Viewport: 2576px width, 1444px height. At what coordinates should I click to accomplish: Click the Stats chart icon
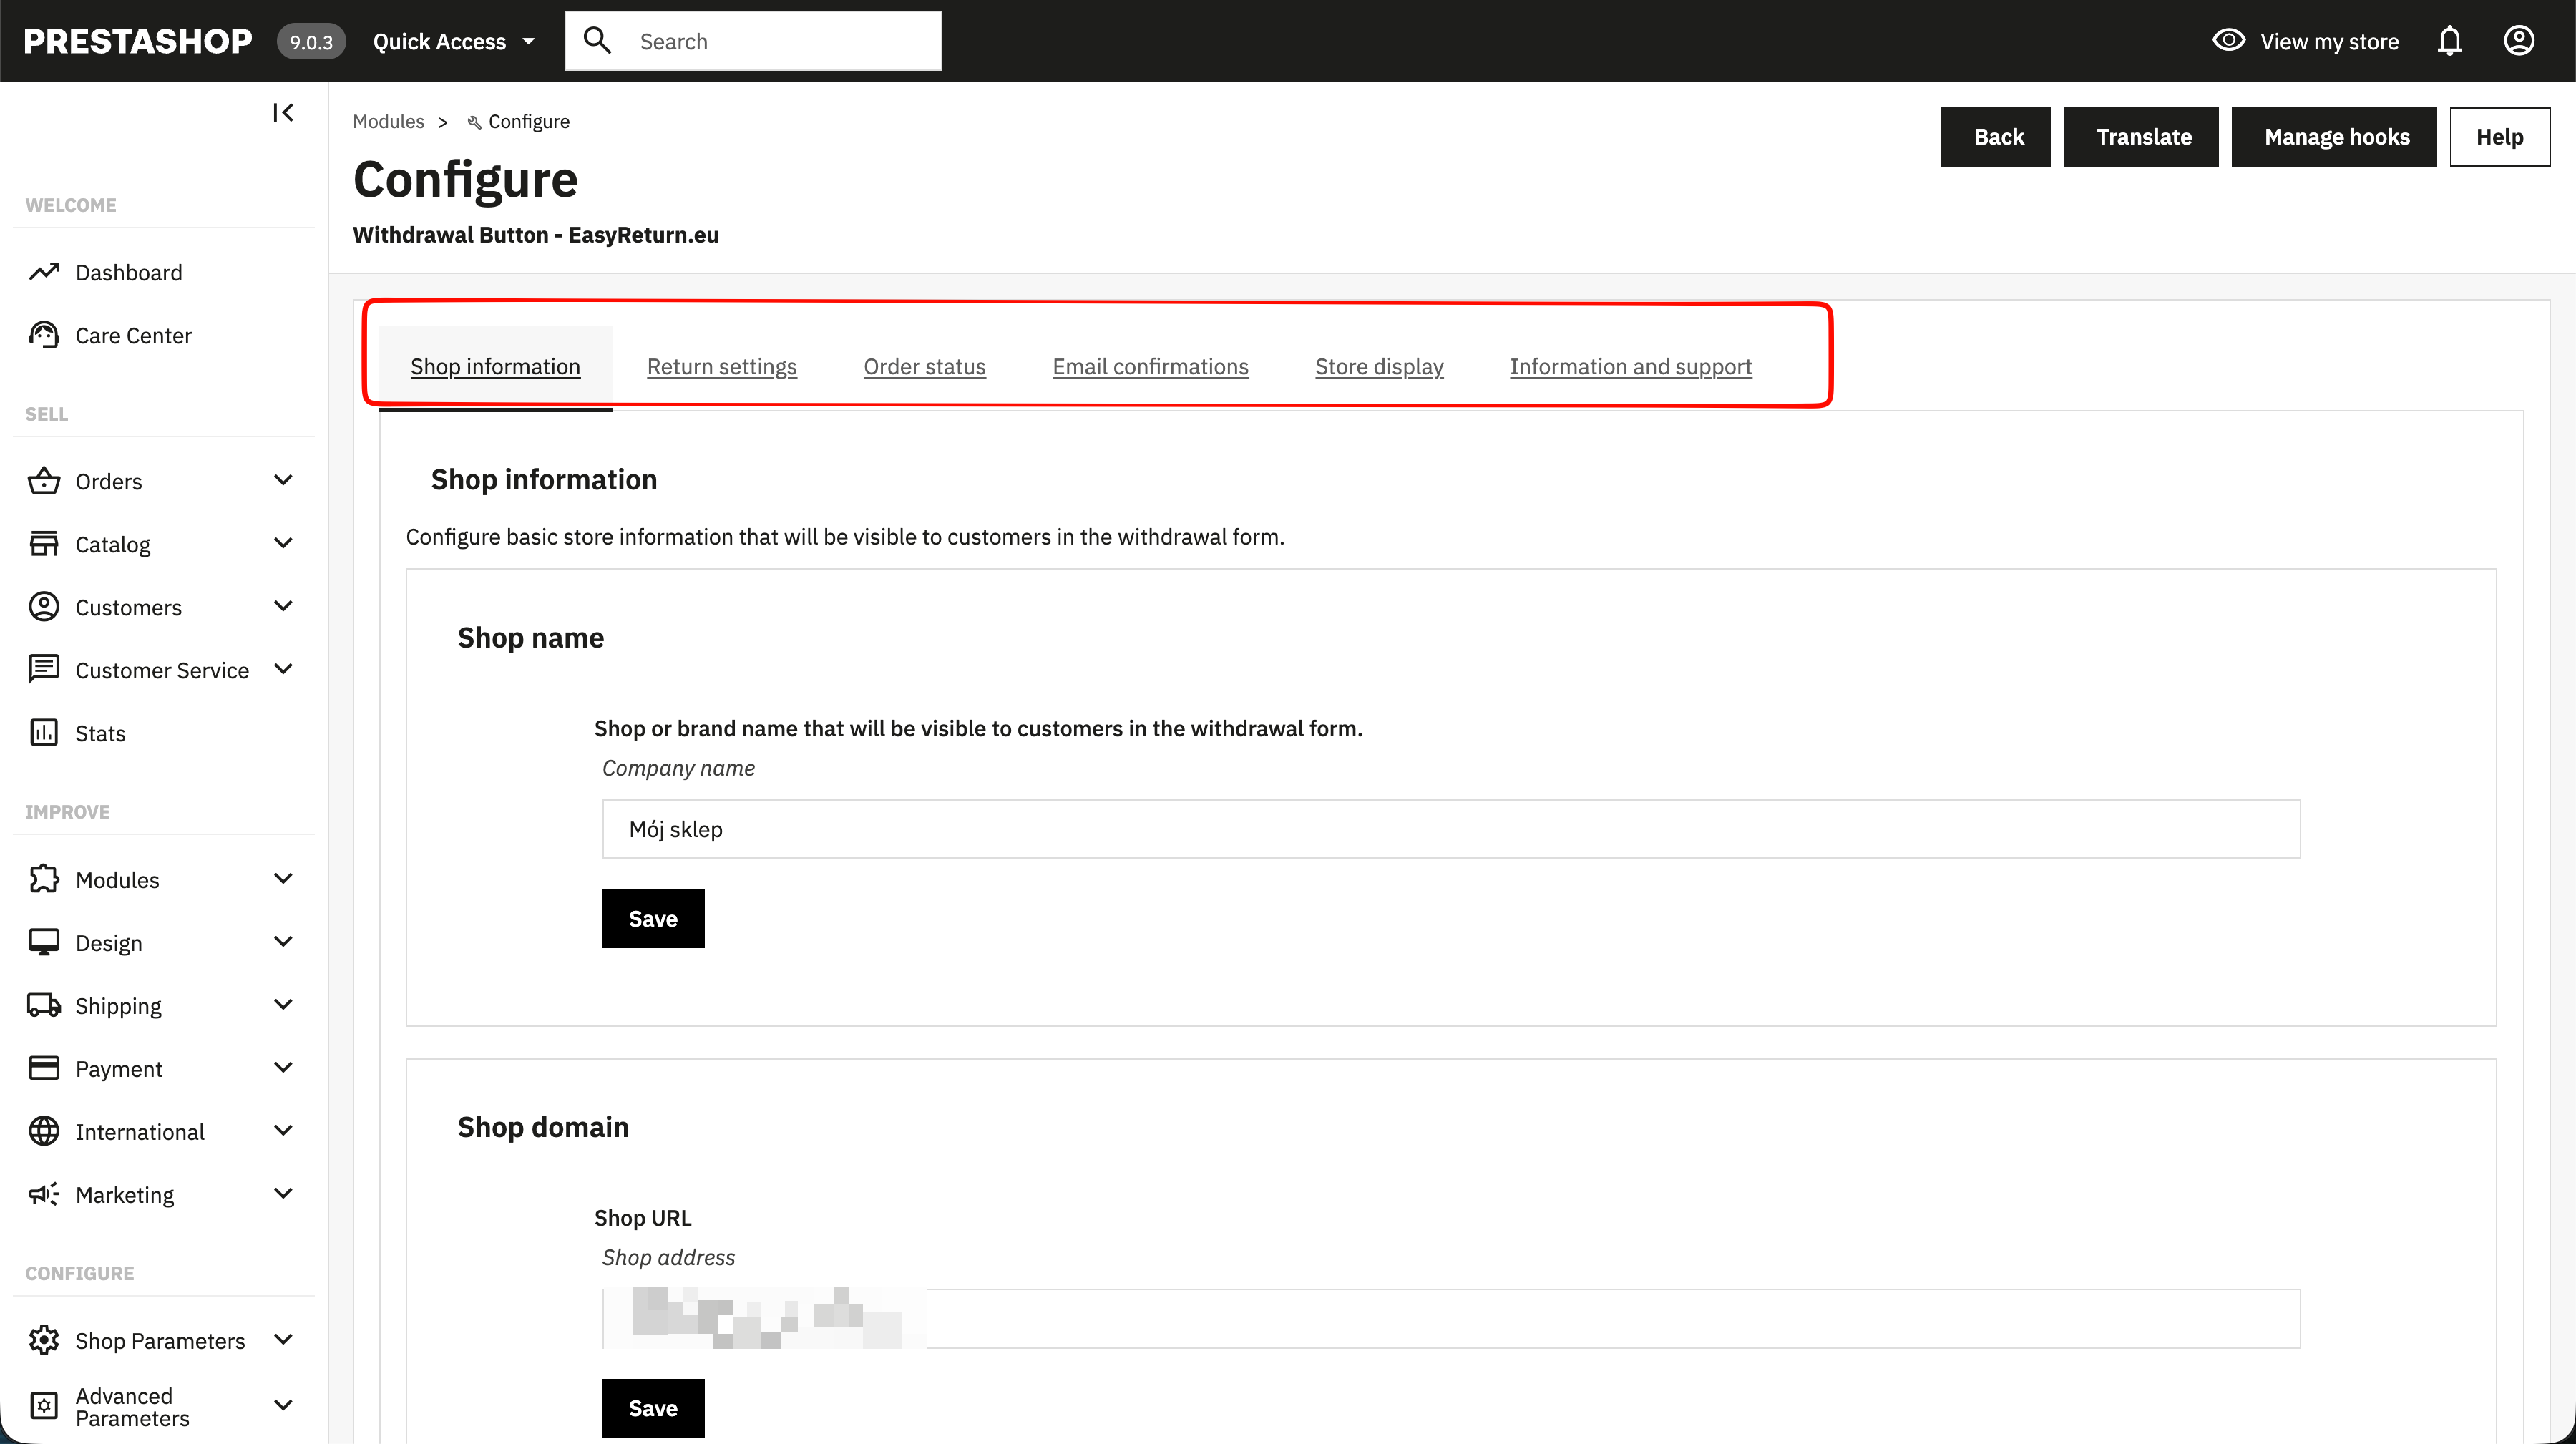tap(44, 733)
